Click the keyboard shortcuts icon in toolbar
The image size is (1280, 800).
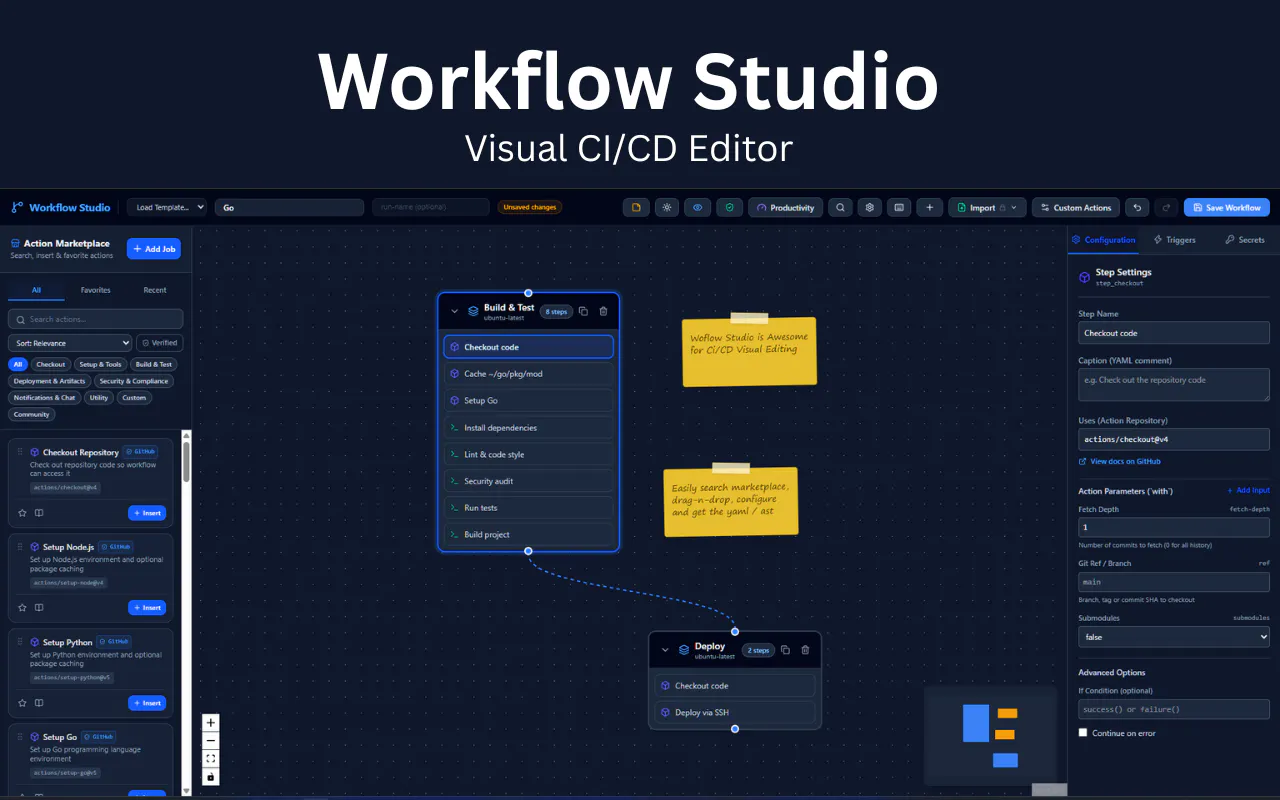pyautogui.click(x=900, y=207)
